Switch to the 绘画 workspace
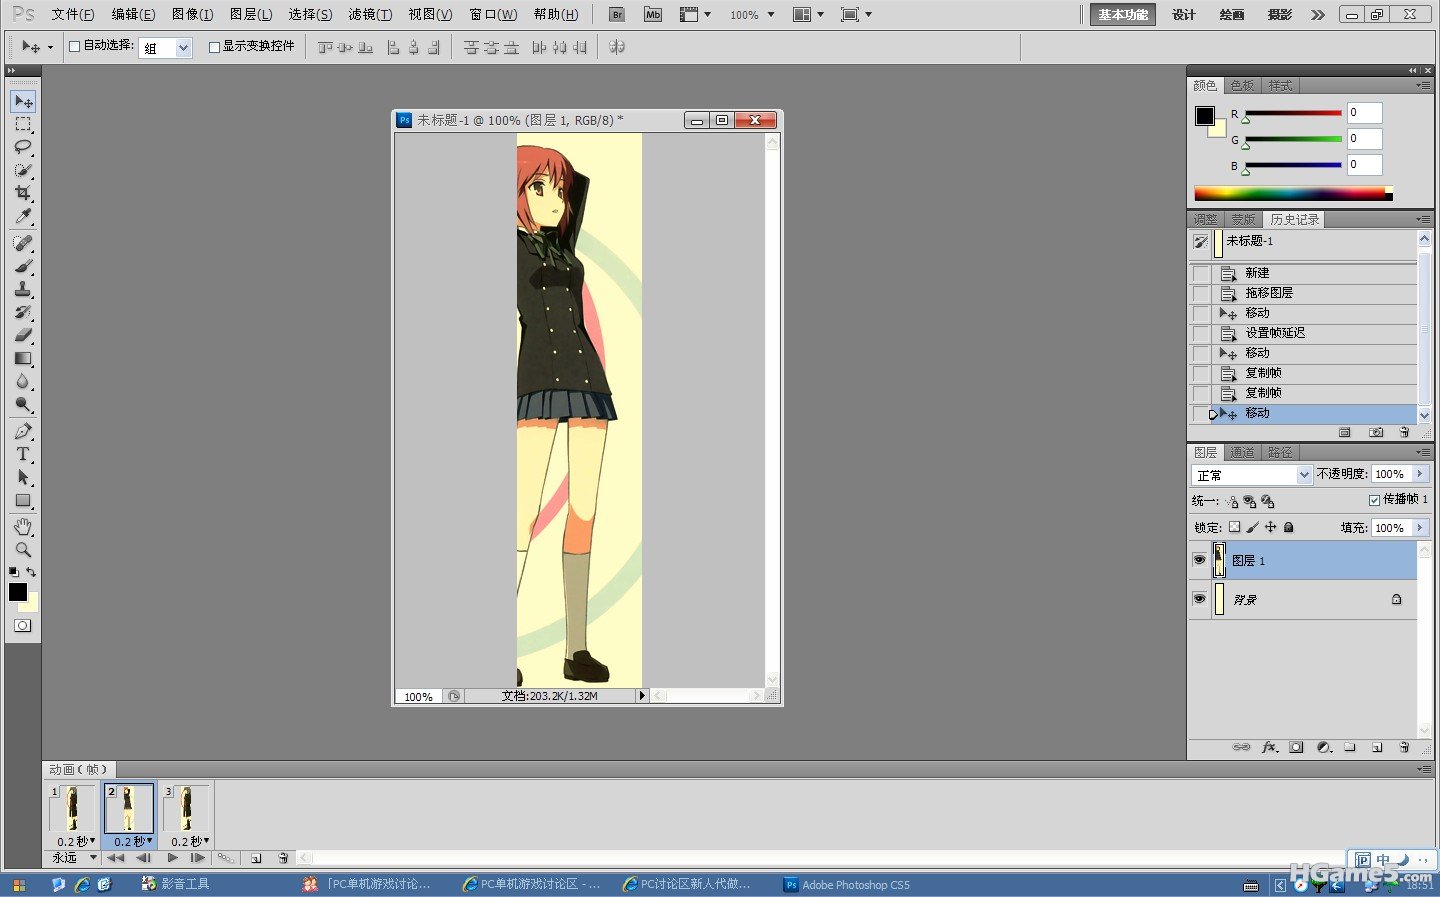This screenshot has width=1440, height=897. [1232, 15]
